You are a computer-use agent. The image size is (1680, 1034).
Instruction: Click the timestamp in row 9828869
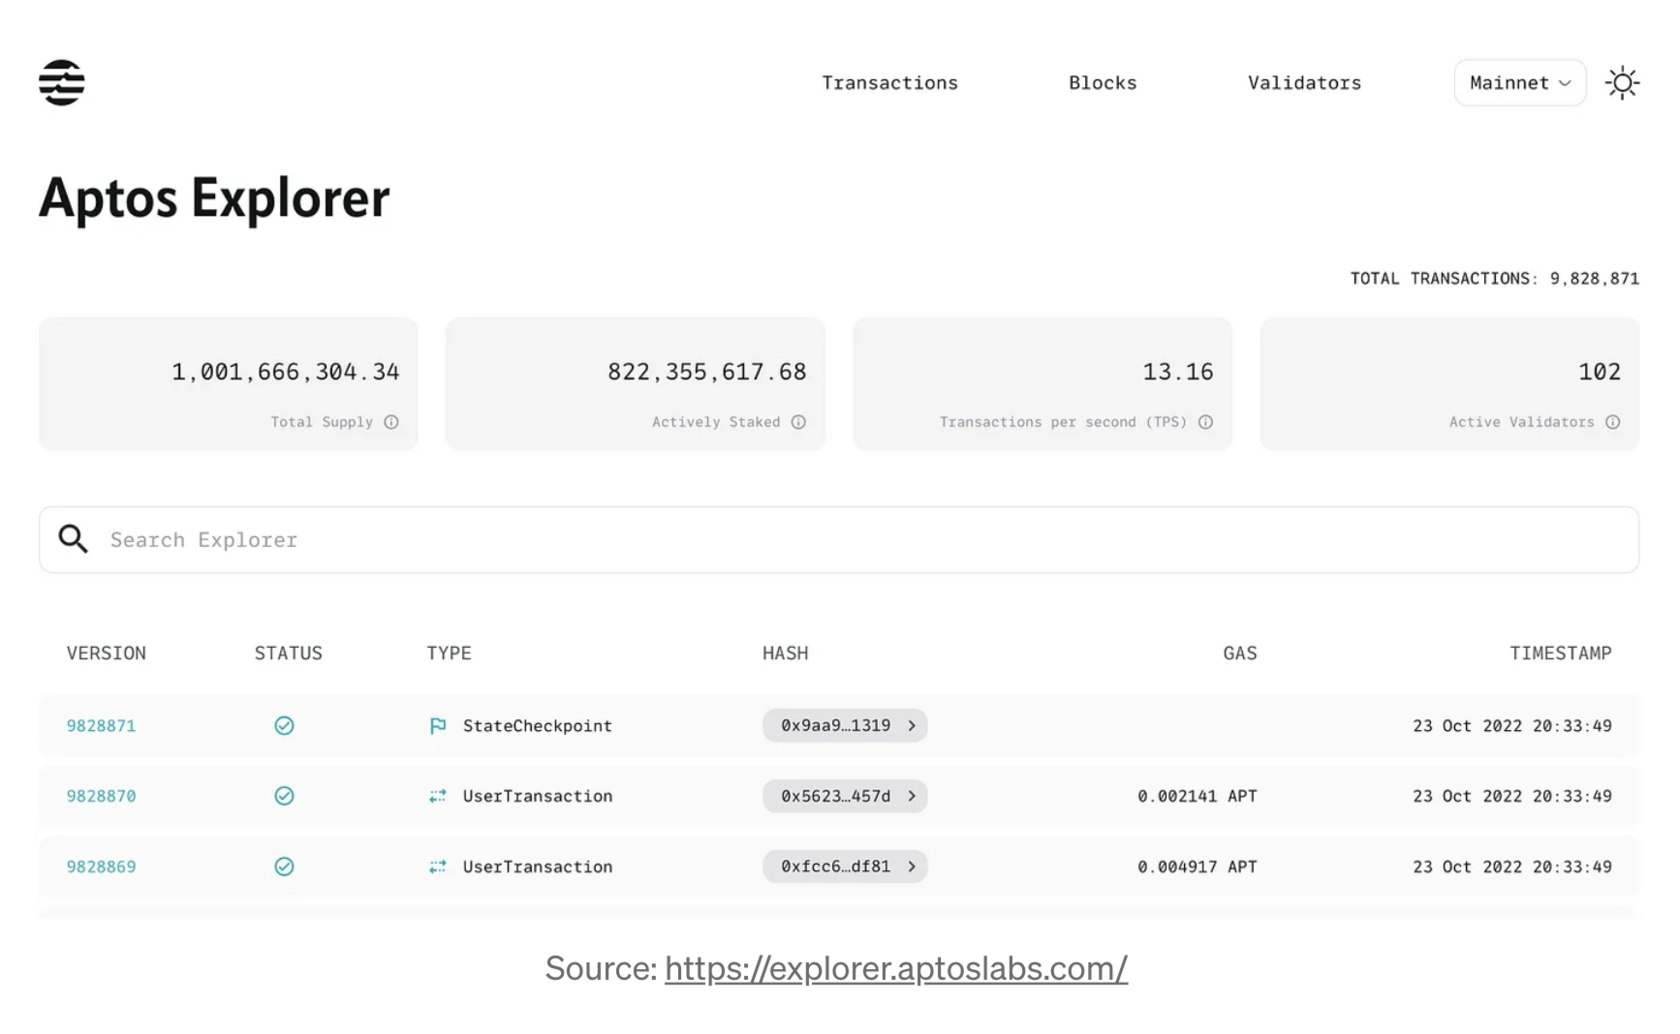(1512, 867)
